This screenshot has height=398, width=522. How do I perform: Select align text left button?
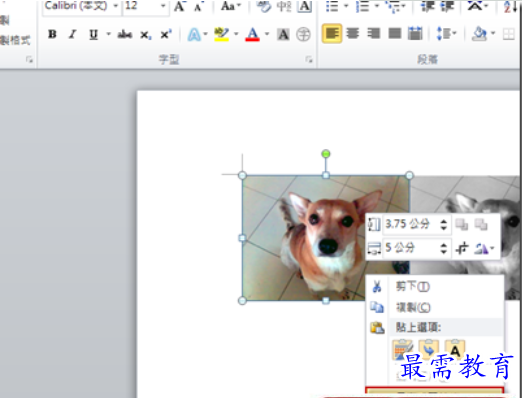point(331,33)
